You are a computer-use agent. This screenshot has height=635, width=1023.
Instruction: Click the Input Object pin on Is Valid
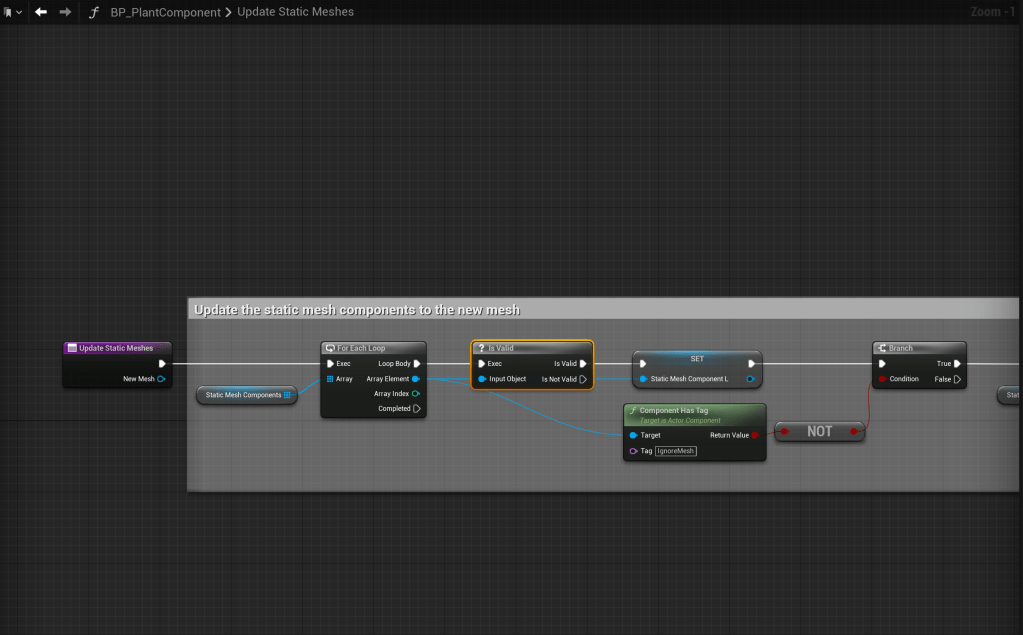tap(482, 379)
